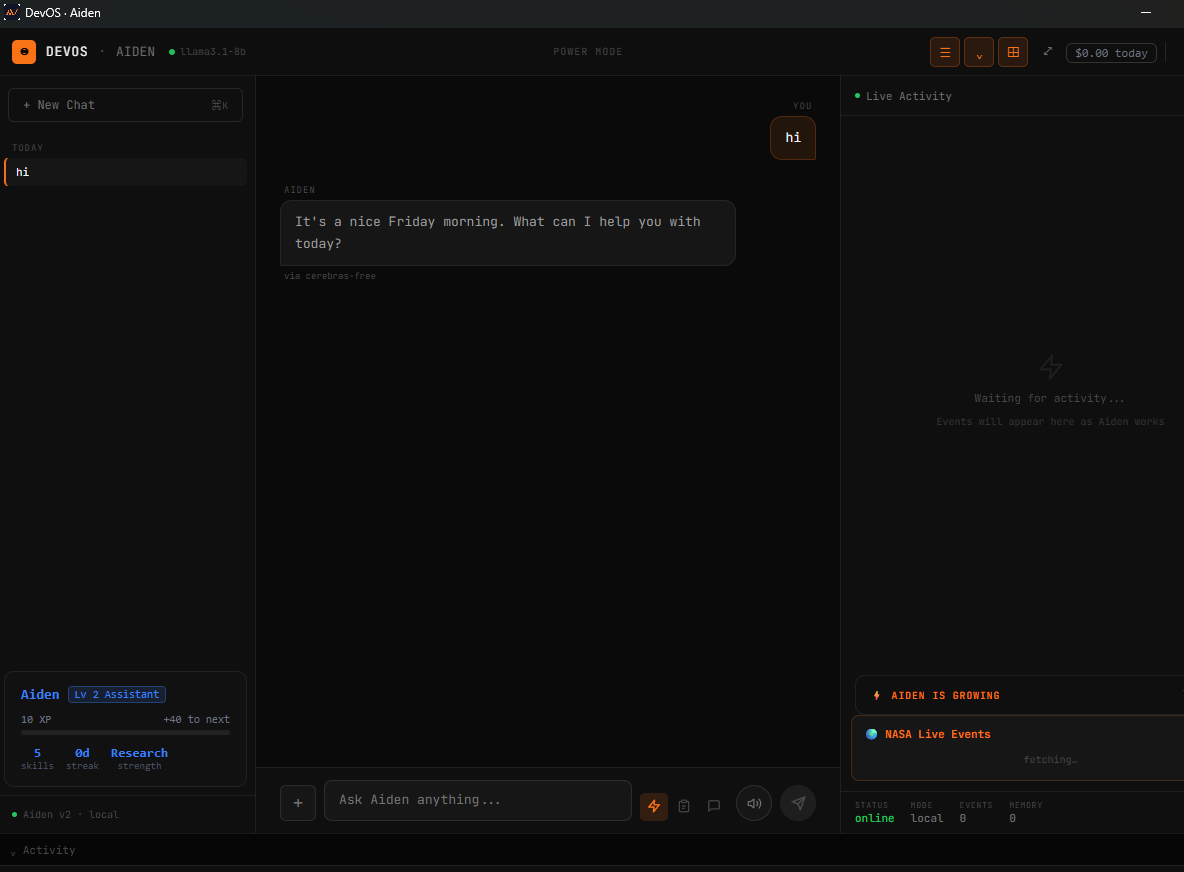The image size is (1184, 872).
Task: Click the DevOS logo icon top left
Action: tap(23, 51)
